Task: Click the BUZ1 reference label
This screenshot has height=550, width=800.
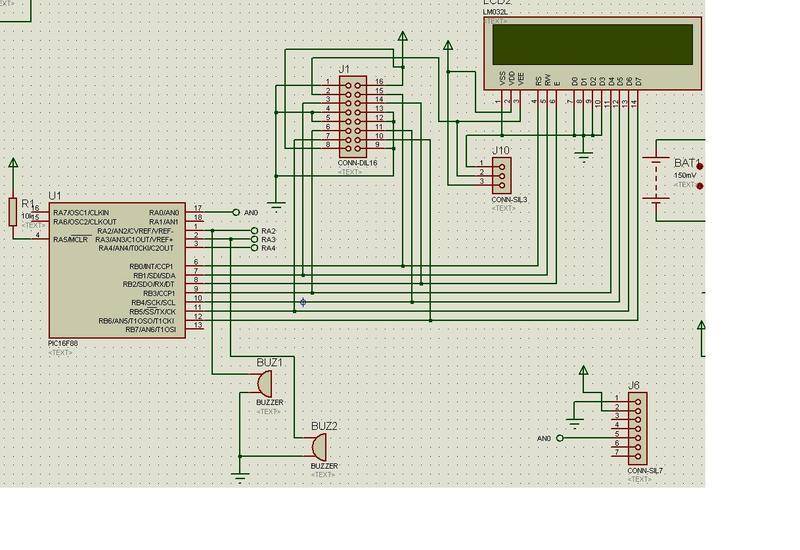Action: point(269,363)
